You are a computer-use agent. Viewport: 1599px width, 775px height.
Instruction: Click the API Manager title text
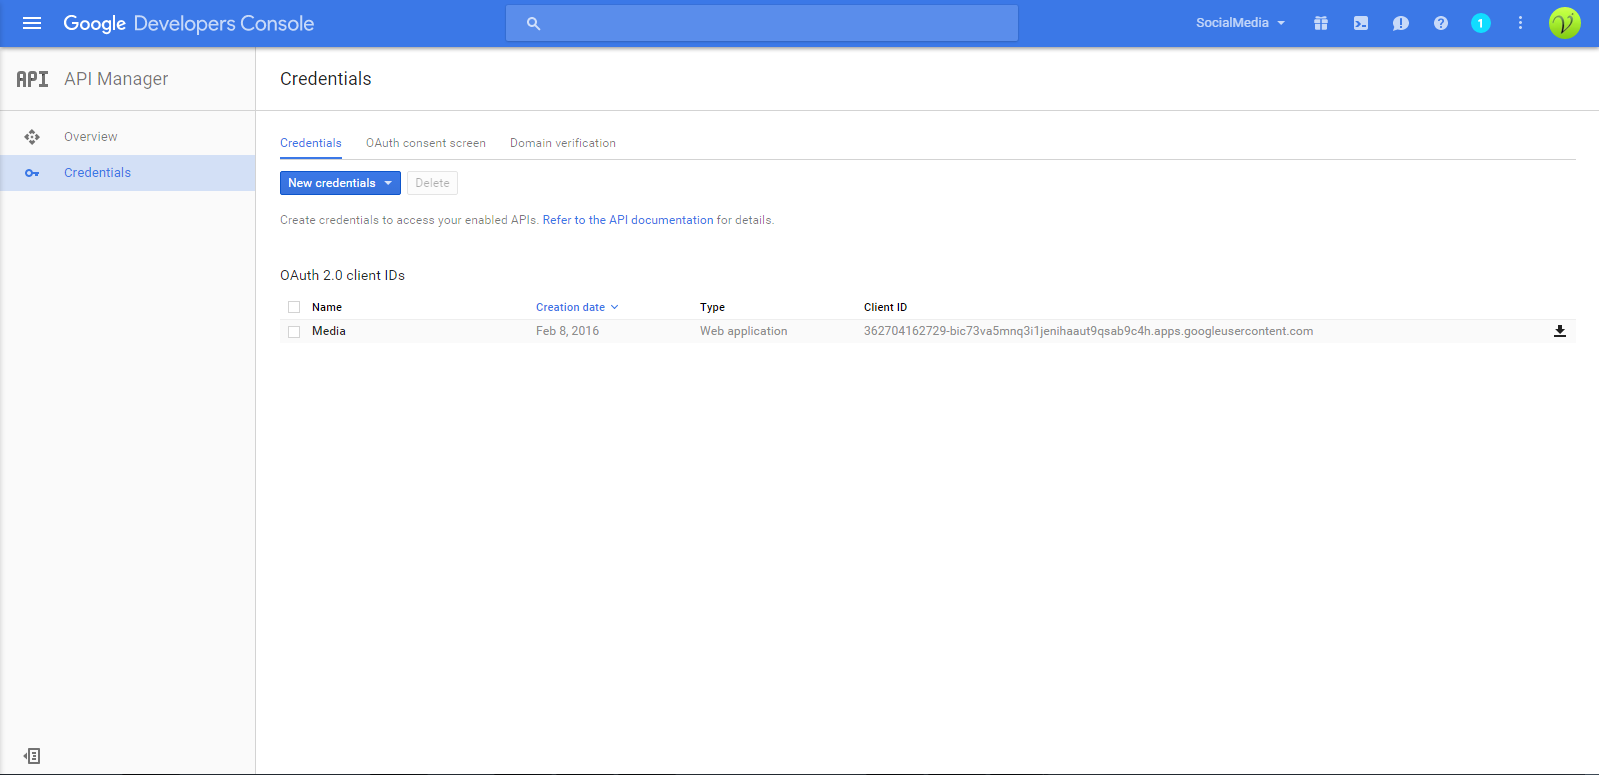116,79
